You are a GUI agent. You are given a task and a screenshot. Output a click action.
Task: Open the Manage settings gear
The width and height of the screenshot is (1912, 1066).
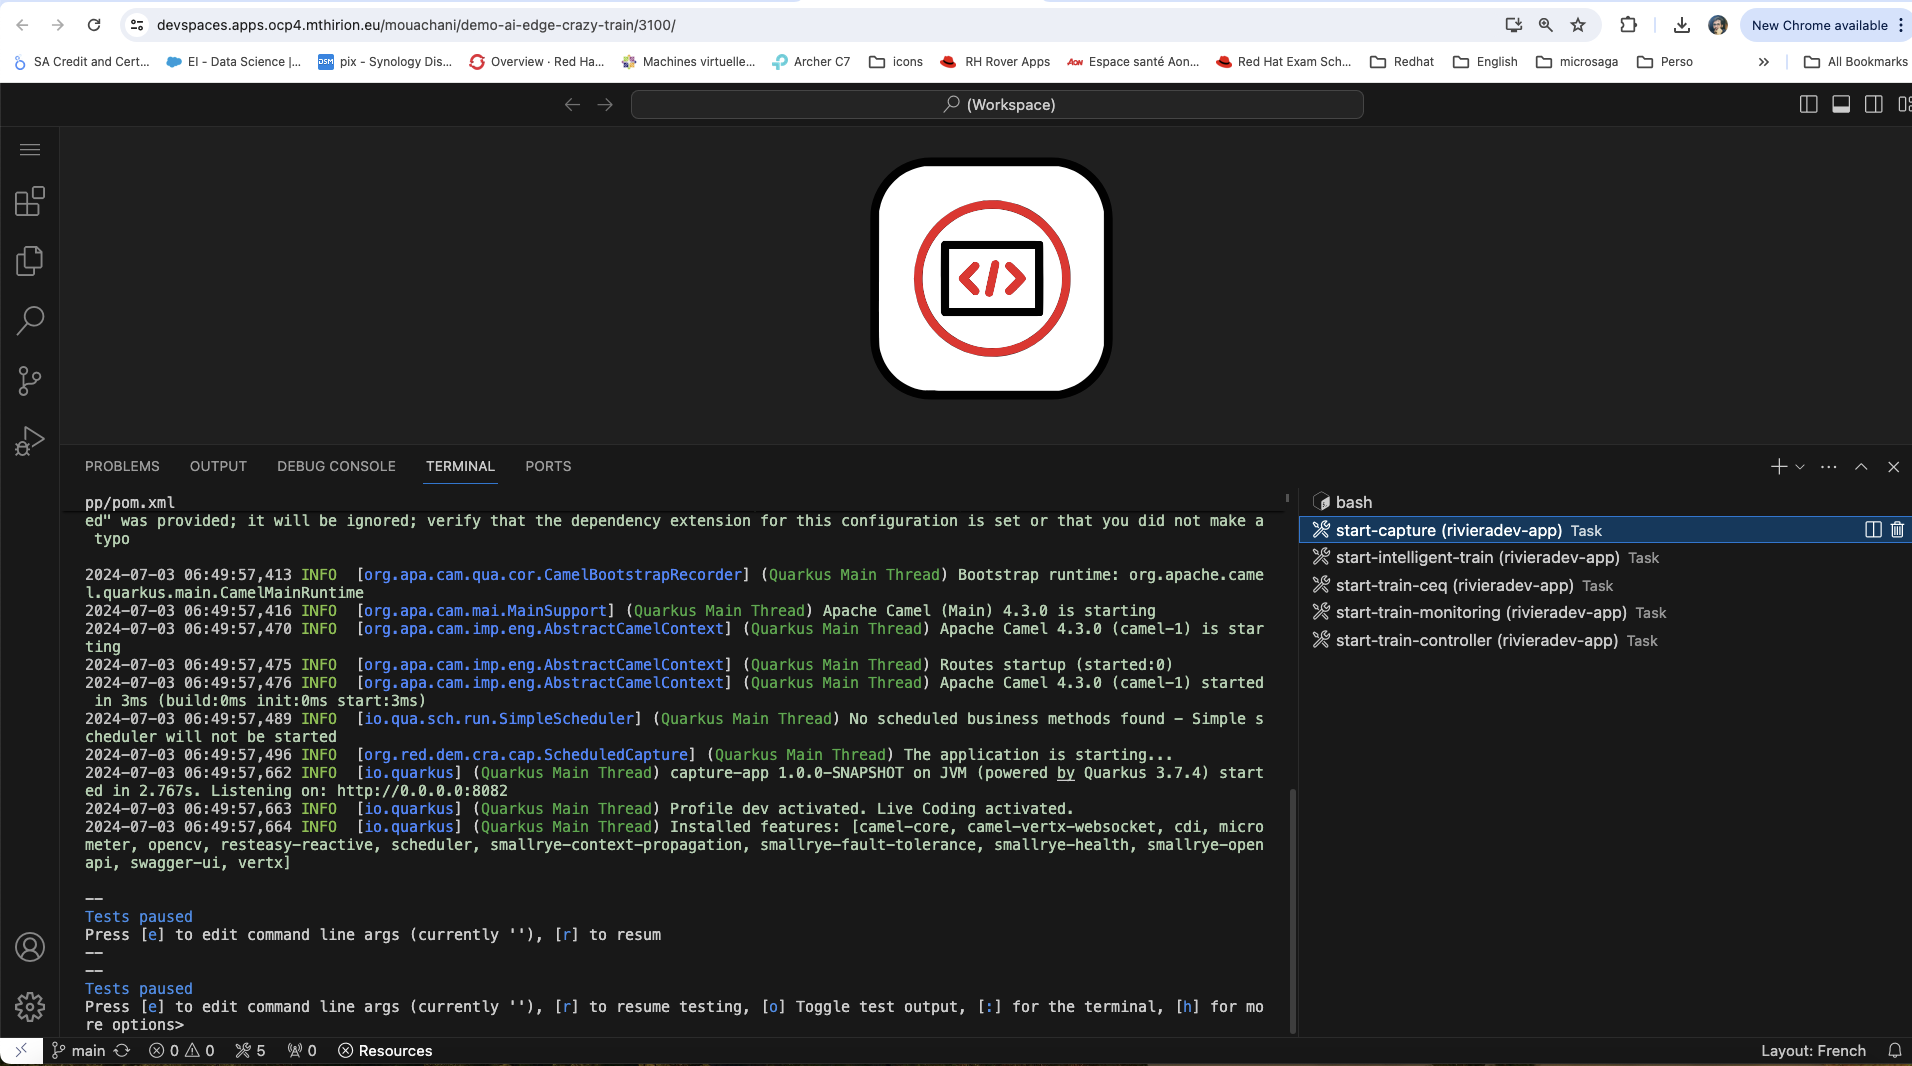pos(30,1006)
